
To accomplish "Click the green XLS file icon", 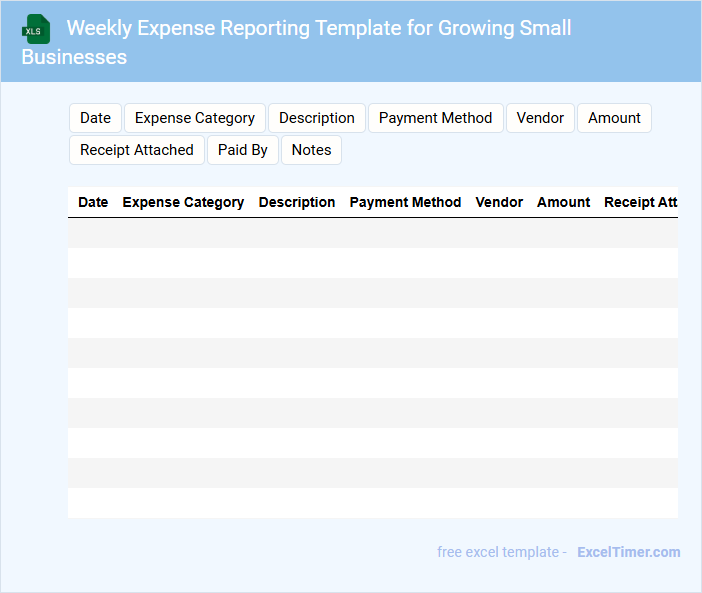I will (x=36, y=29).
